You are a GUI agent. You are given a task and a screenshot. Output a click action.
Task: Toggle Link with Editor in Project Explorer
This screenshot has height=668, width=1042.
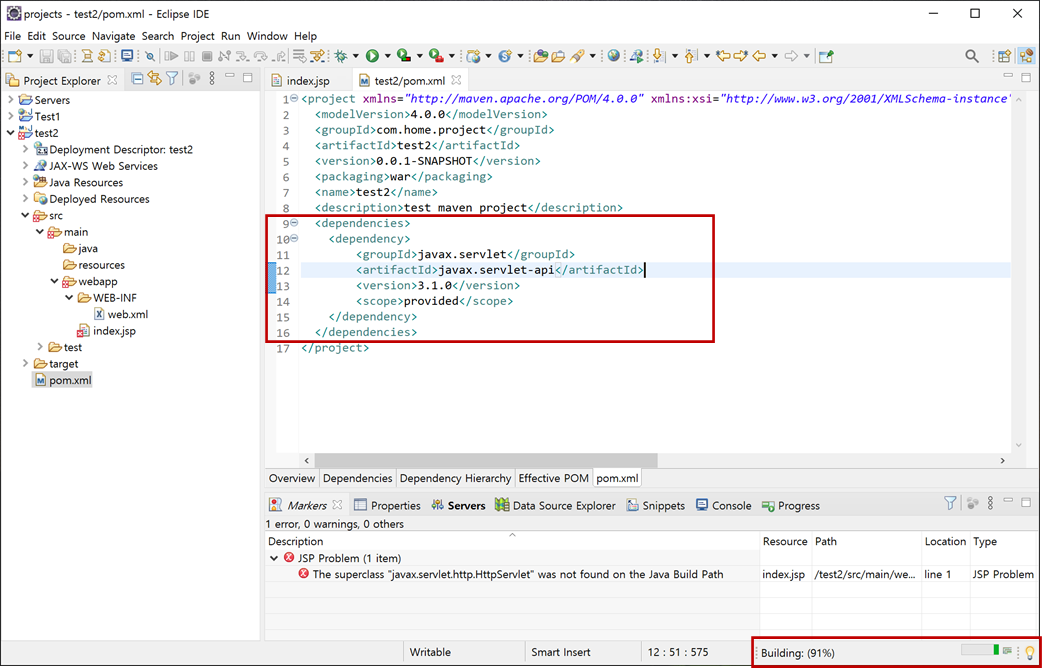click(154, 79)
